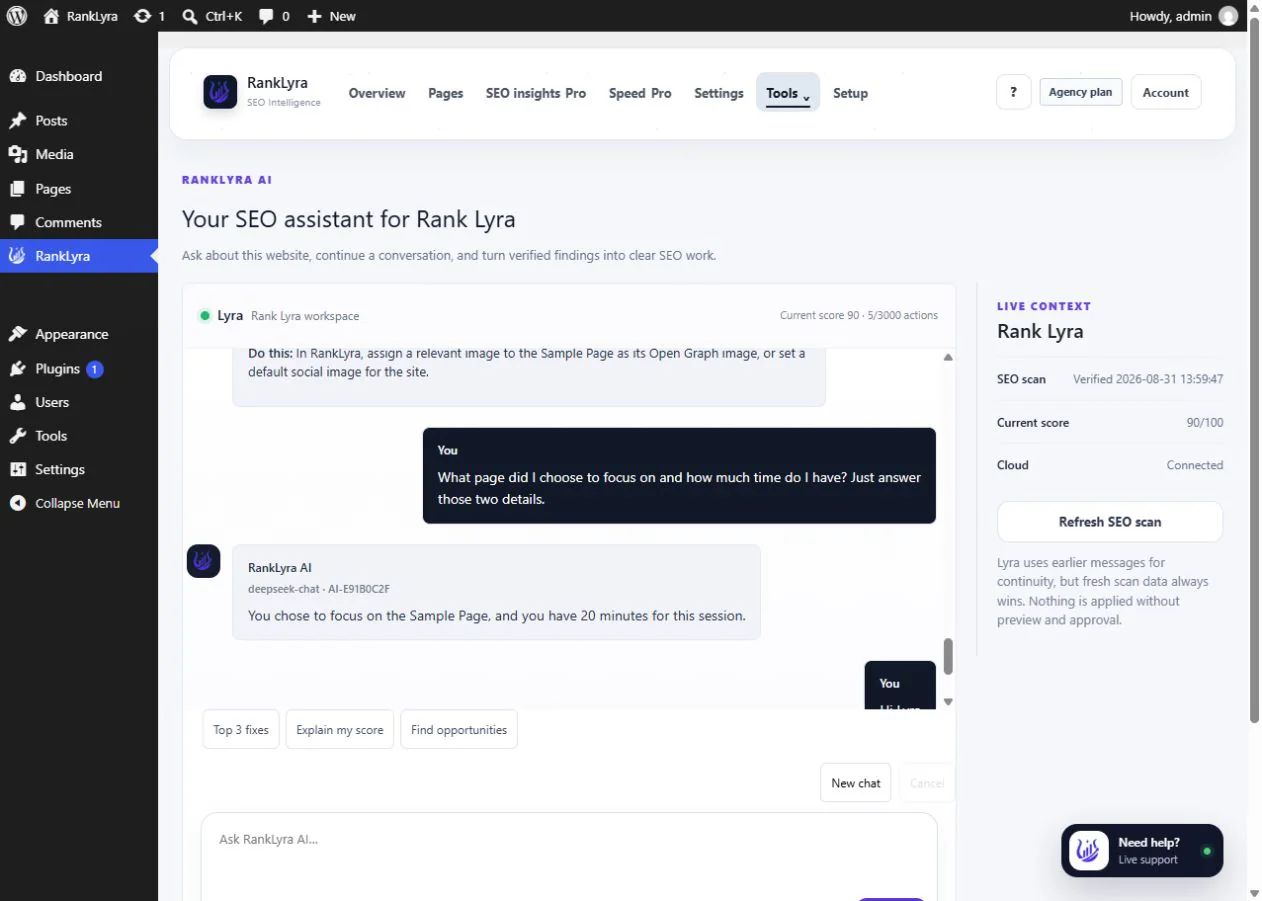The height and width of the screenshot is (901, 1262).
Task: Open the Ctrl+K search command
Action: (212, 16)
